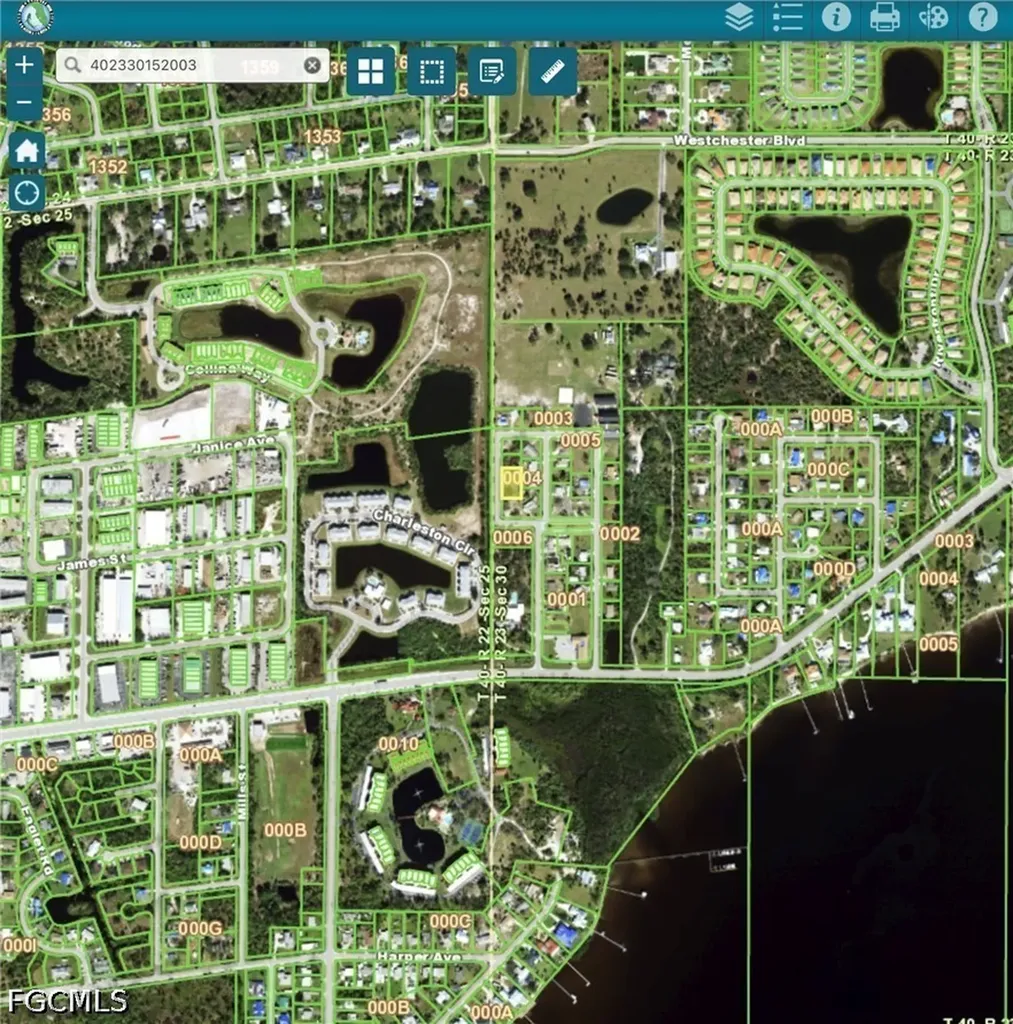The width and height of the screenshot is (1013, 1024).
Task: Click block label 1352
Action: [108, 167]
